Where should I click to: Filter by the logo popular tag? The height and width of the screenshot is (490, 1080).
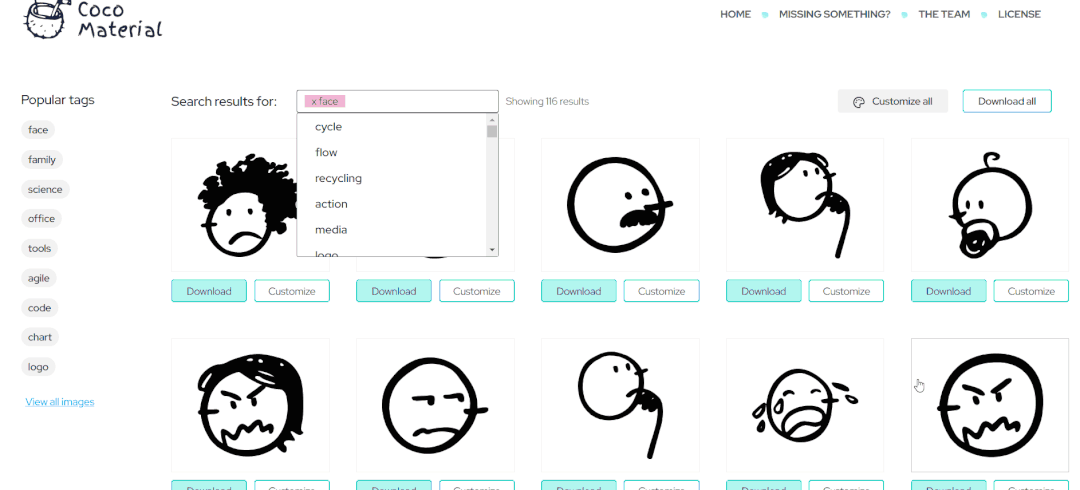pyautogui.click(x=39, y=367)
